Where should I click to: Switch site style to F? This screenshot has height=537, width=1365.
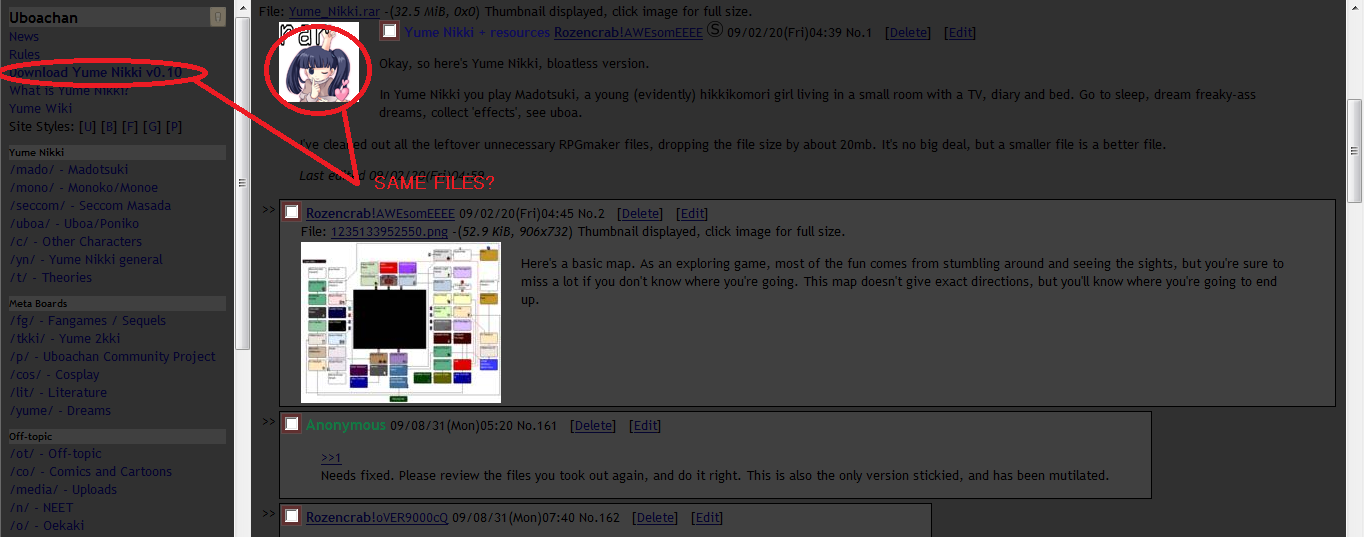click(x=131, y=127)
